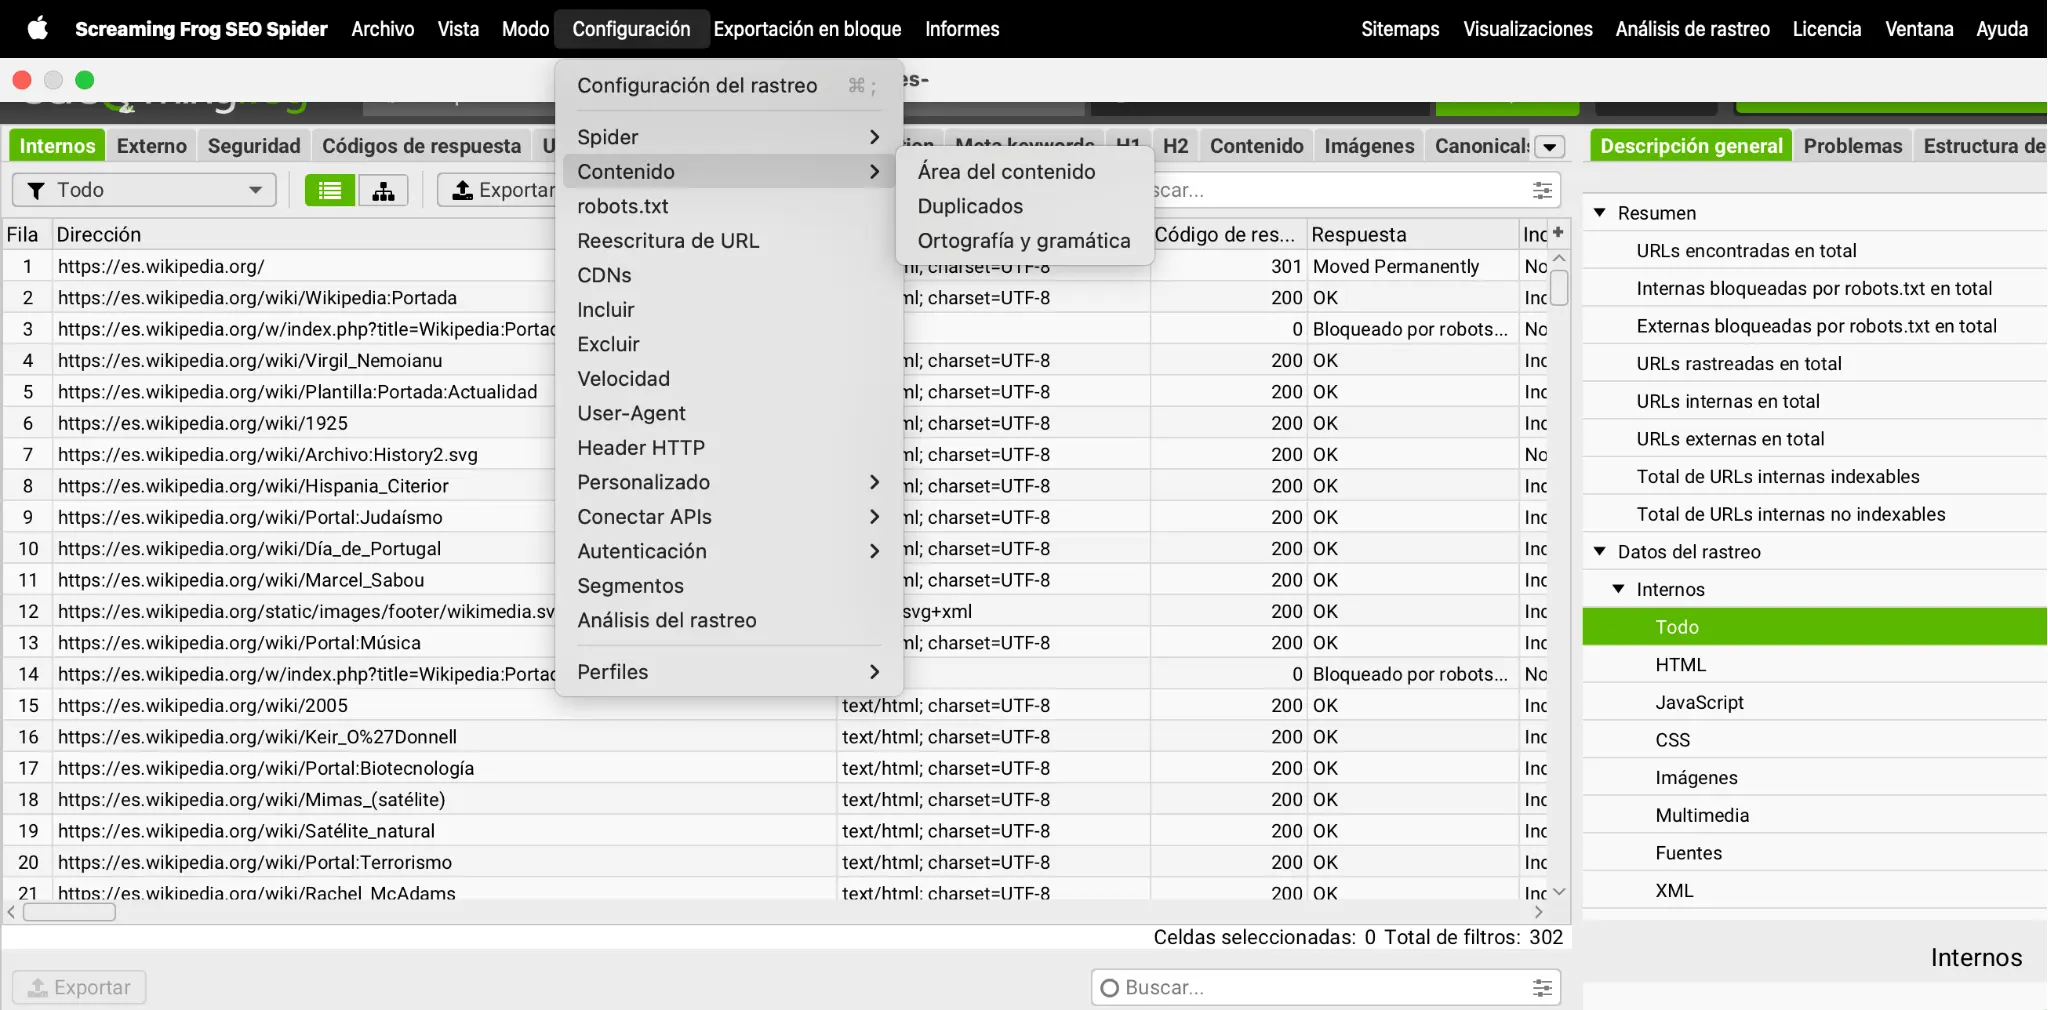Select Área del contenido submenu item
Screen dimensions: 2048x1010
pos(1024,172)
